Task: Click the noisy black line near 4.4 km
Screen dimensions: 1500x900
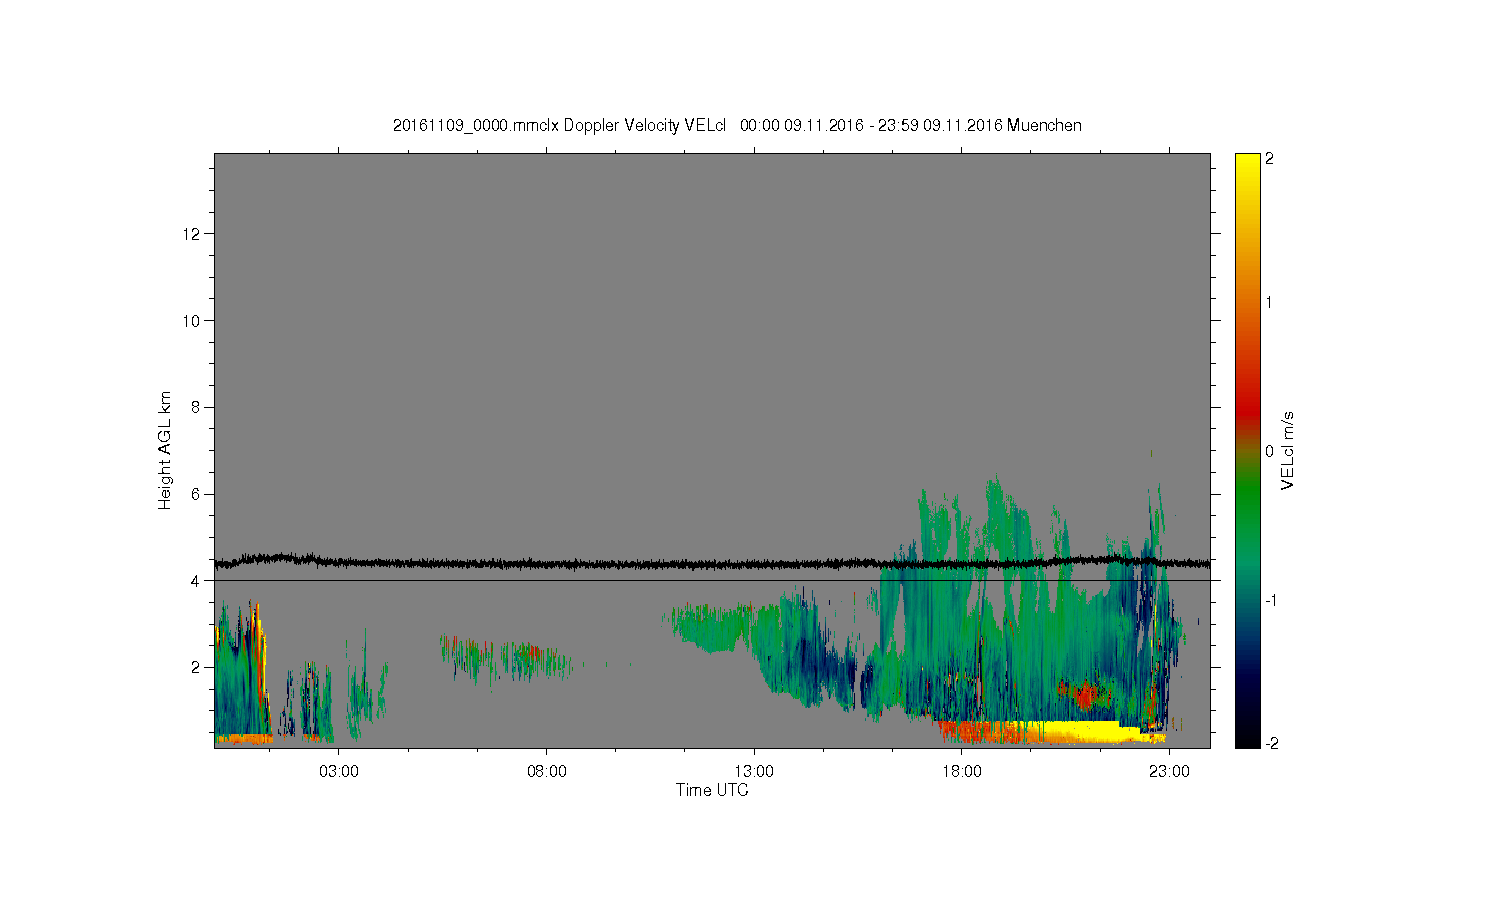Action: tap(712, 563)
